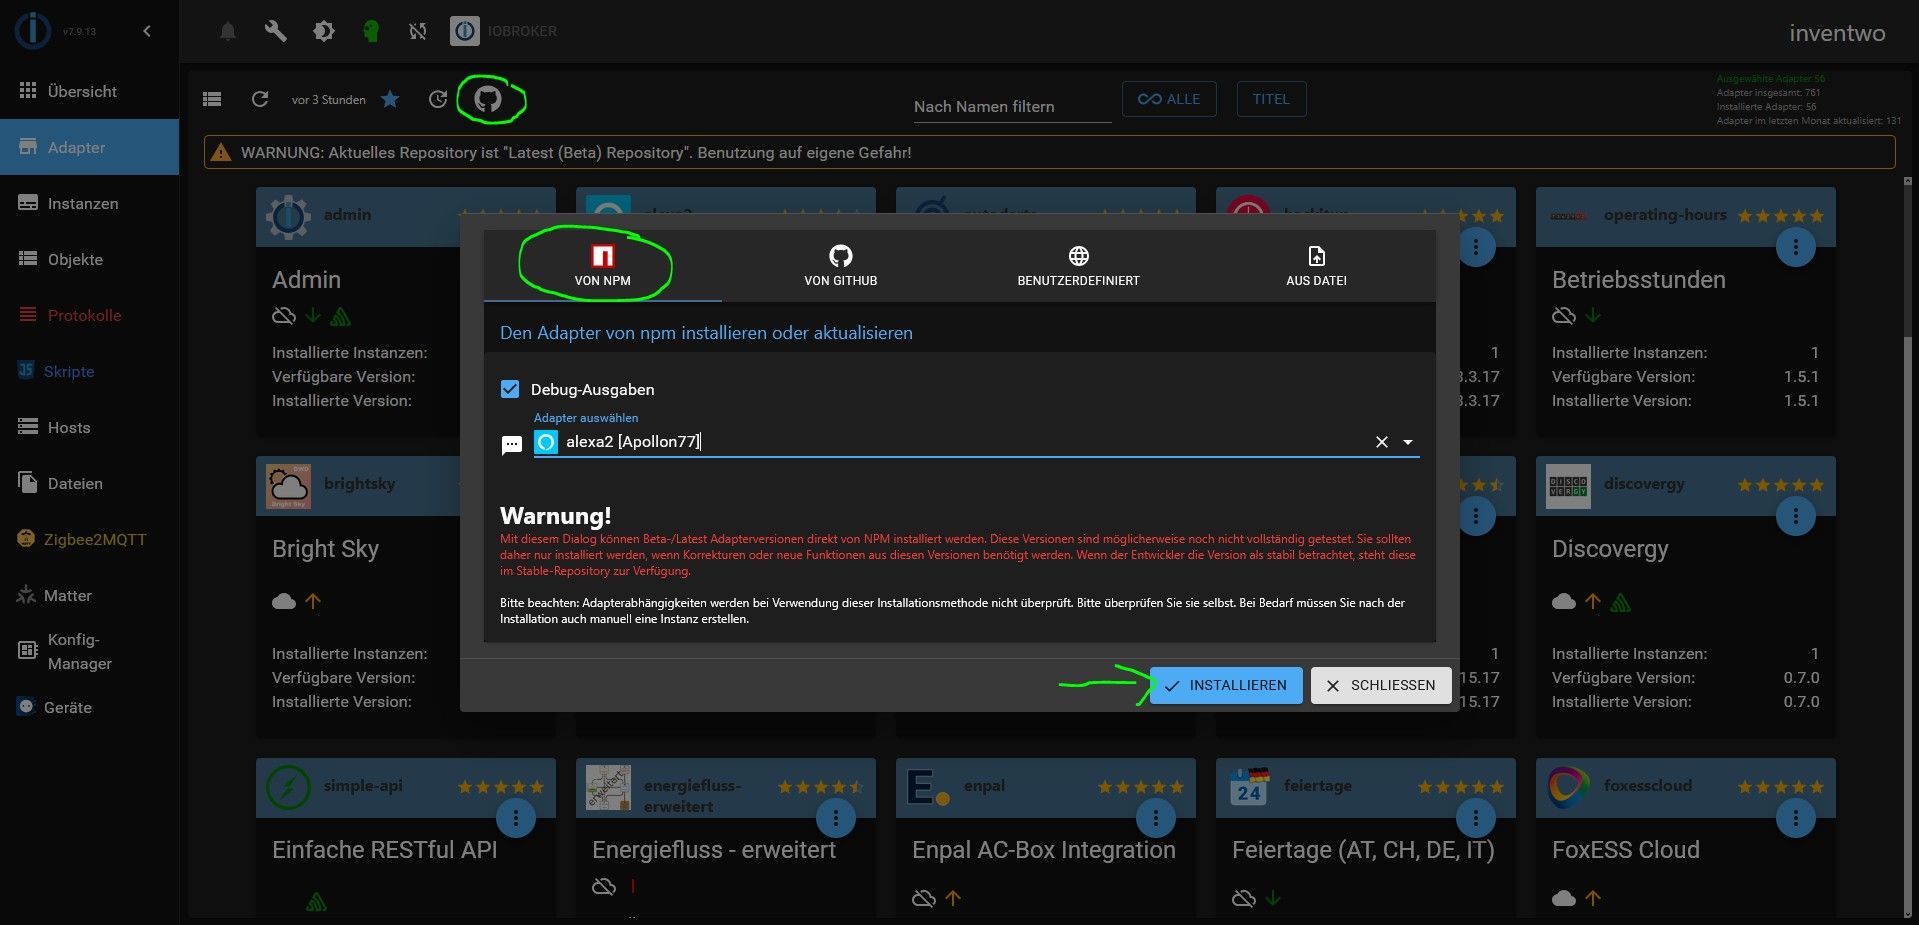
Task: Toggle the Debug-Ausgaben checkbox
Action: point(510,389)
